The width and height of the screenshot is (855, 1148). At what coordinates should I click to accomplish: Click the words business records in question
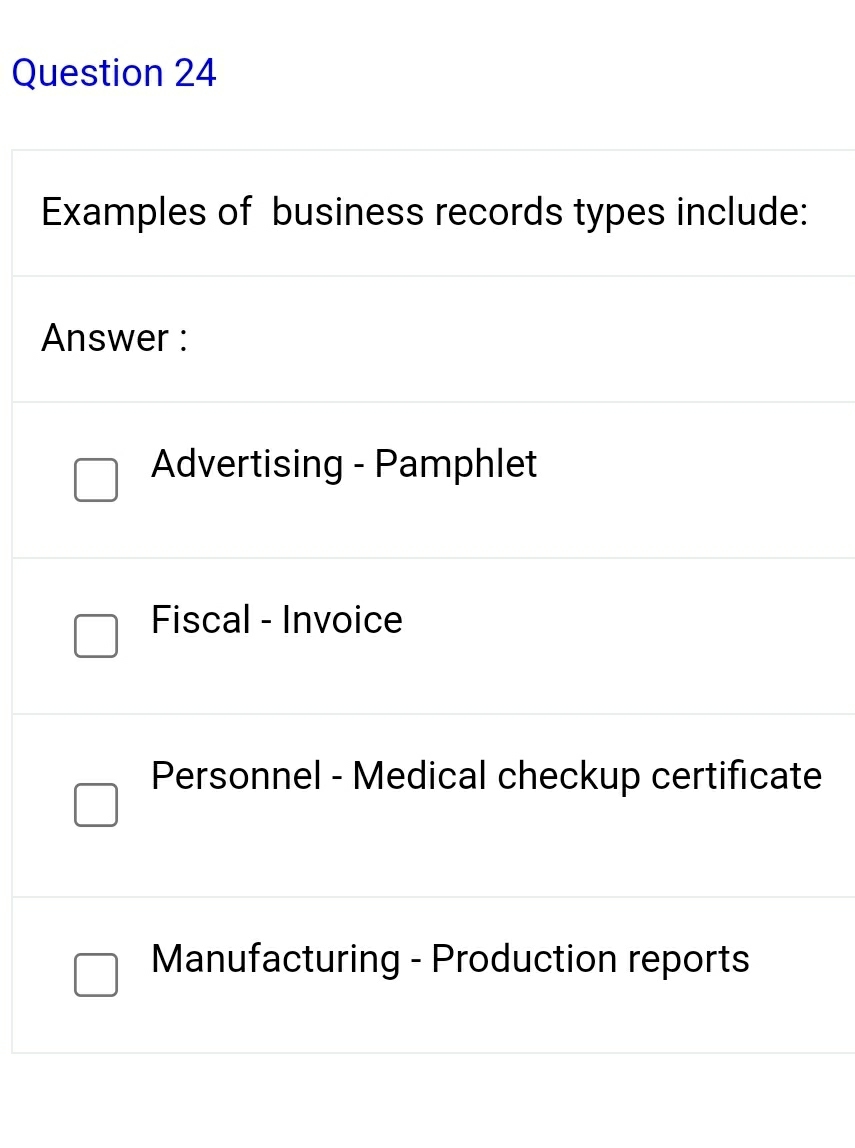point(417,212)
